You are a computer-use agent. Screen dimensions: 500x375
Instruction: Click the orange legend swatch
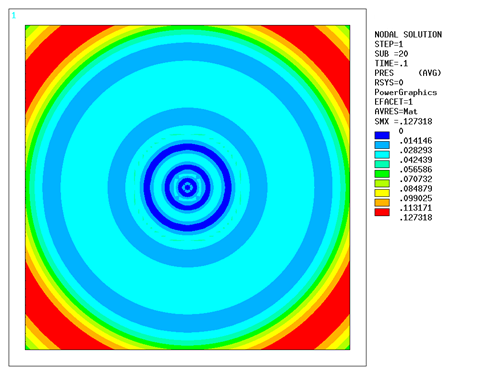pyautogui.click(x=382, y=203)
